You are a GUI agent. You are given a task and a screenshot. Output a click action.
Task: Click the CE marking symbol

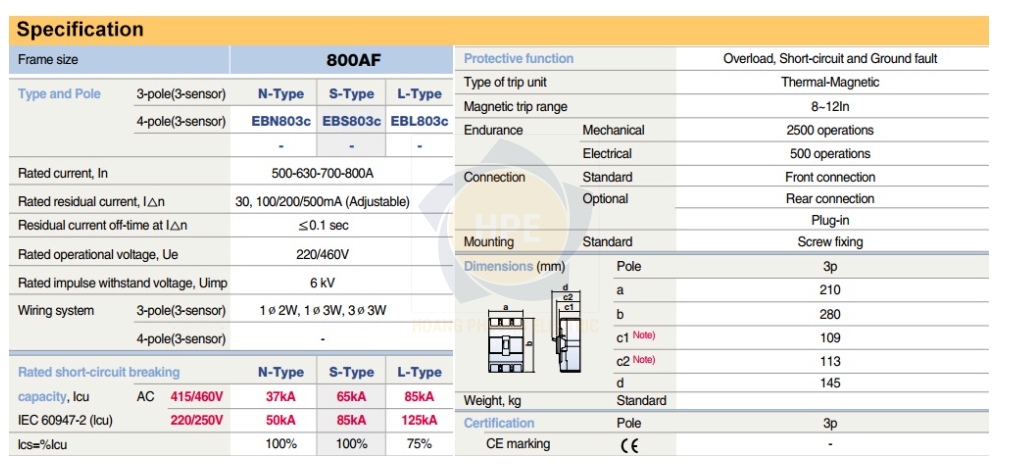tap(629, 445)
